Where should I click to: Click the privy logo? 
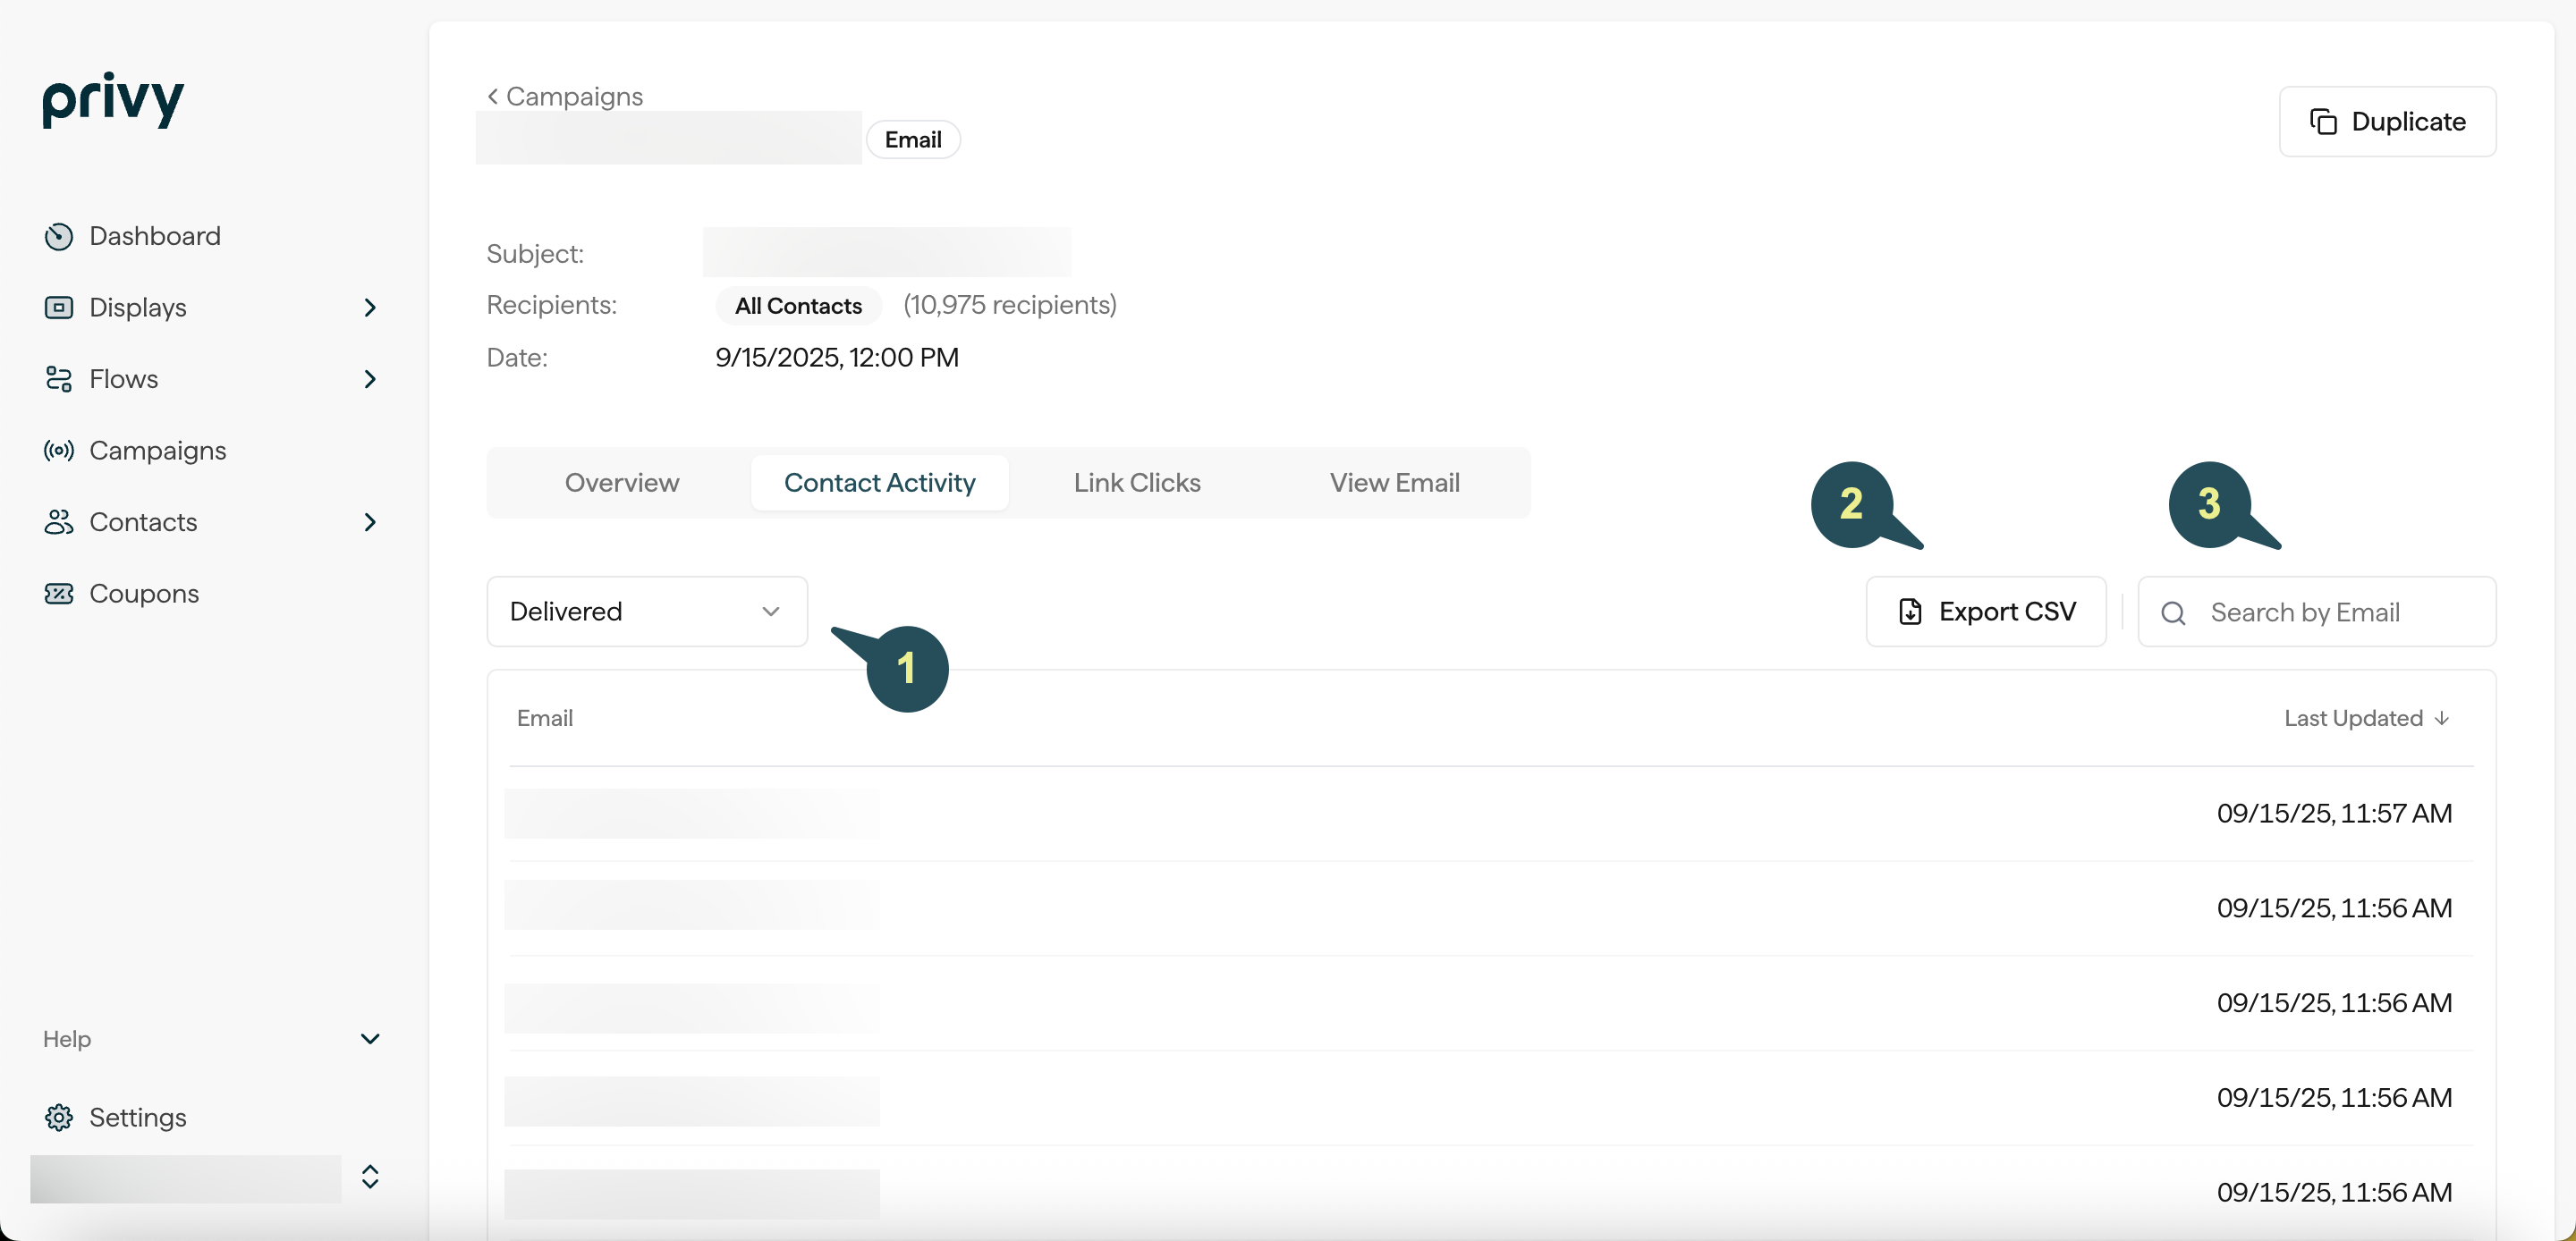pos(113,100)
